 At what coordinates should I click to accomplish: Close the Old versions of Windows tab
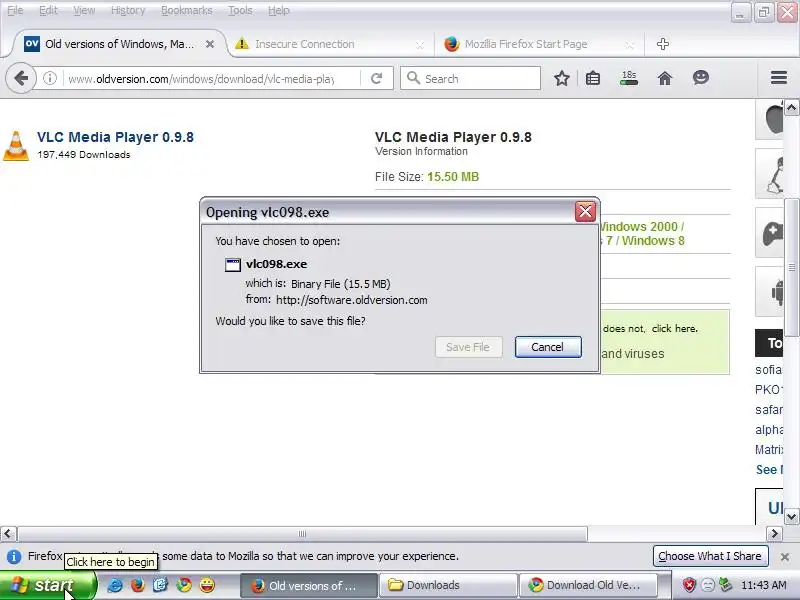point(210,44)
